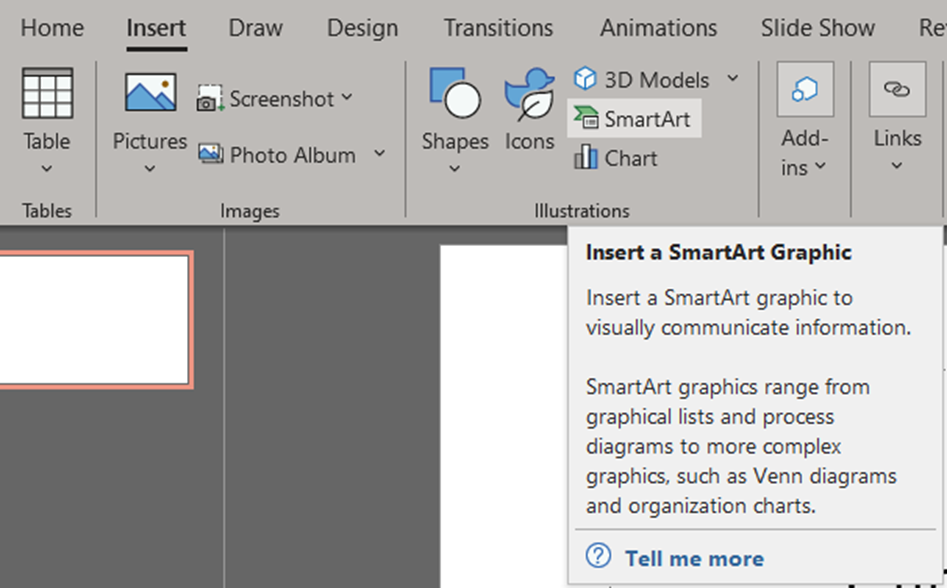Open the Photo Album dropdown chevron
The height and width of the screenshot is (588, 947).
coord(379,153)
